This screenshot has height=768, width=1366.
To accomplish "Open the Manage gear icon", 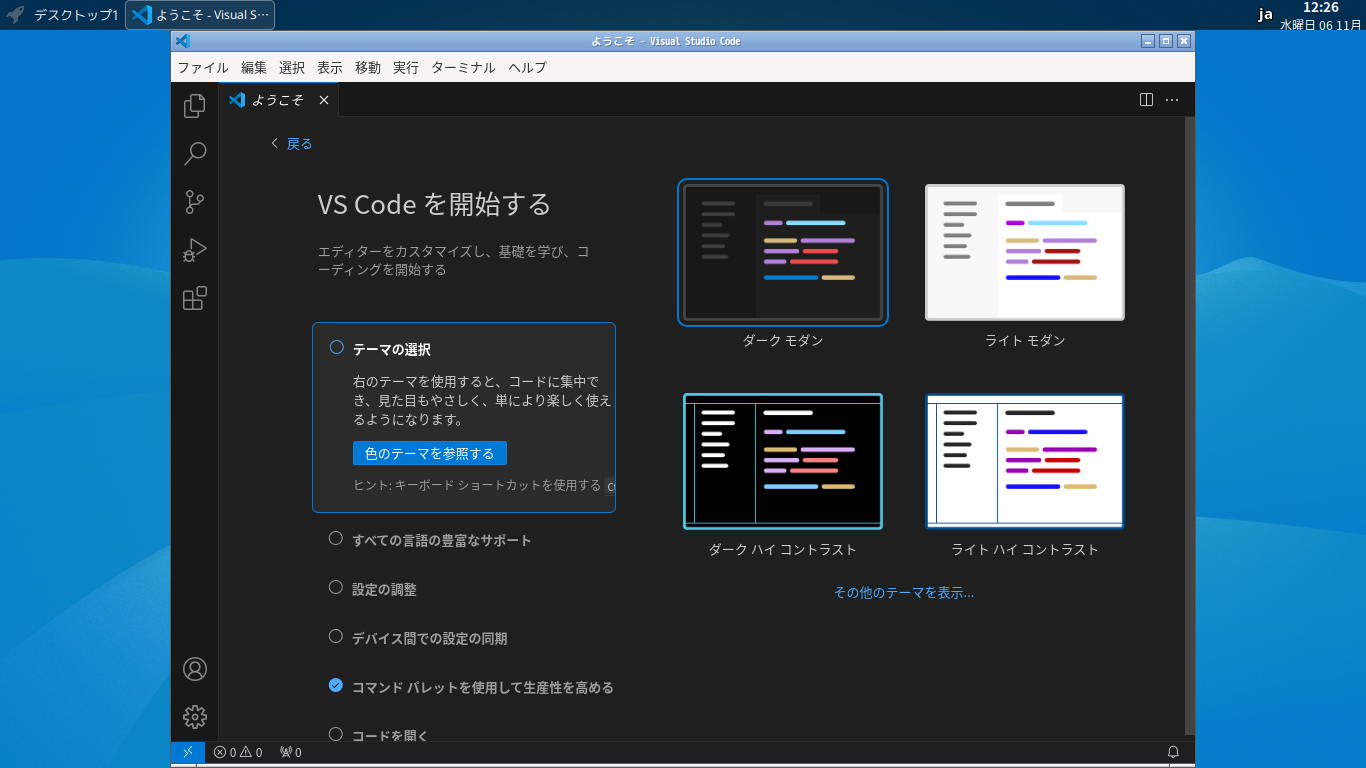I will (195, 717).
